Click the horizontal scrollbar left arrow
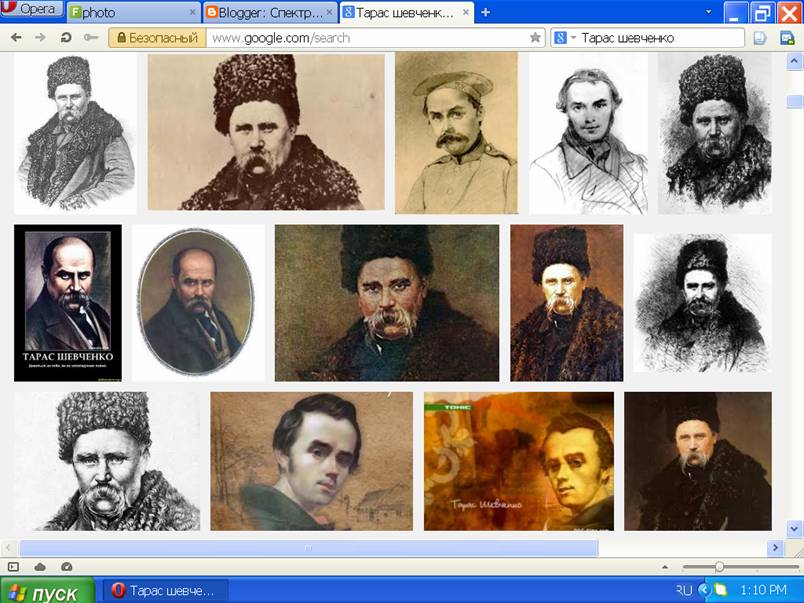 click(x=8, y=548)
